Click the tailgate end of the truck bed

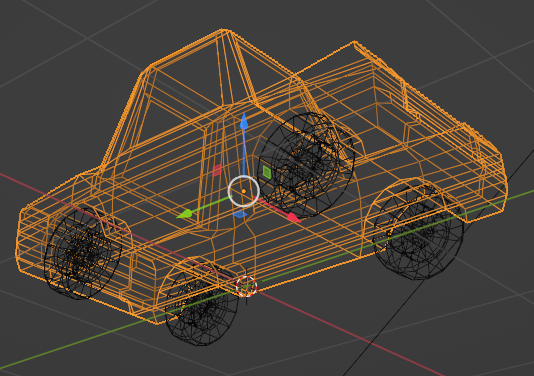tap(484, 170)
